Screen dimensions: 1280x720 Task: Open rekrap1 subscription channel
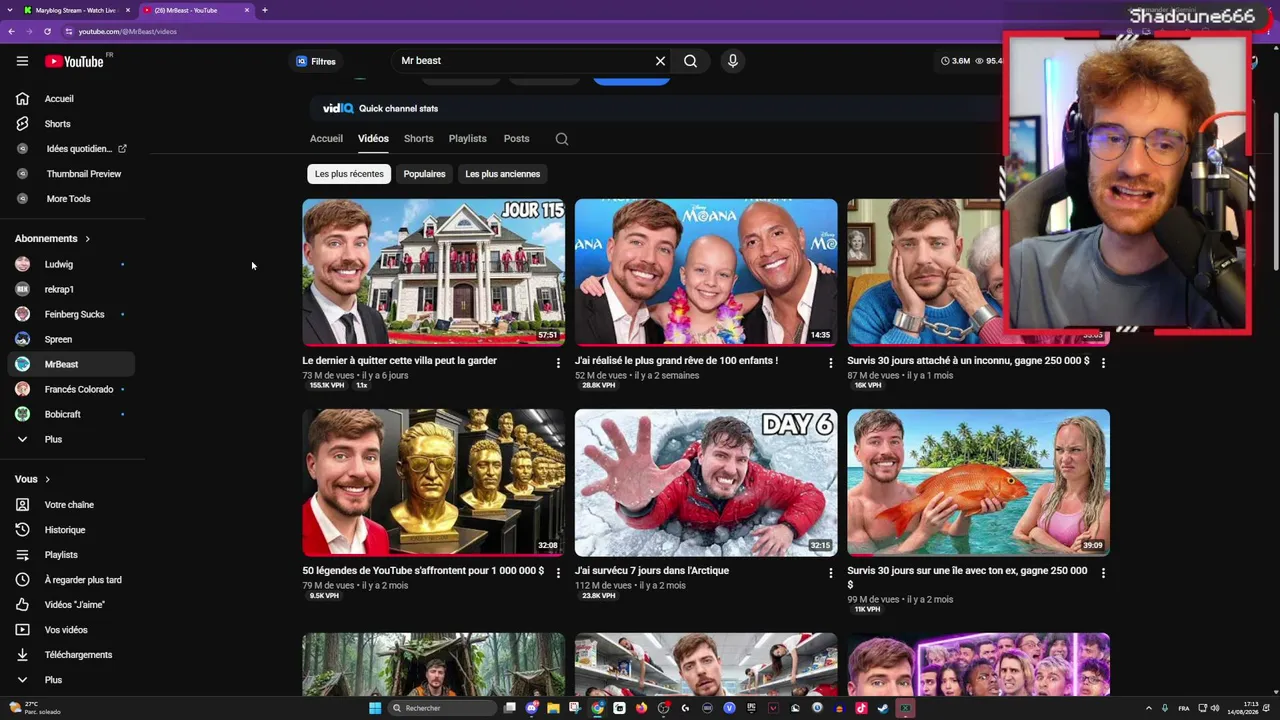pos(72,289)
